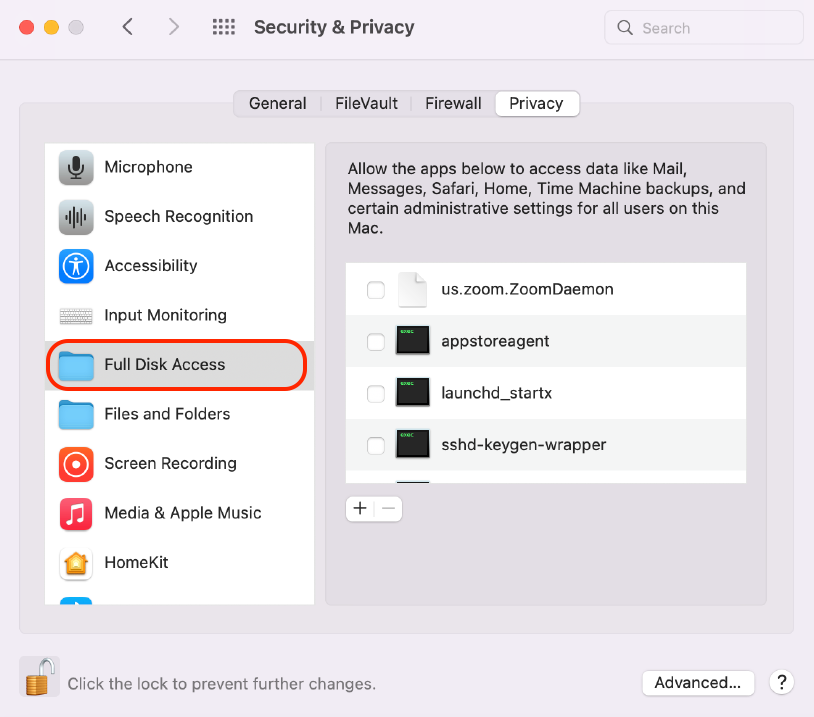
Task: Switch to the General tab
Action: (277, 104)
